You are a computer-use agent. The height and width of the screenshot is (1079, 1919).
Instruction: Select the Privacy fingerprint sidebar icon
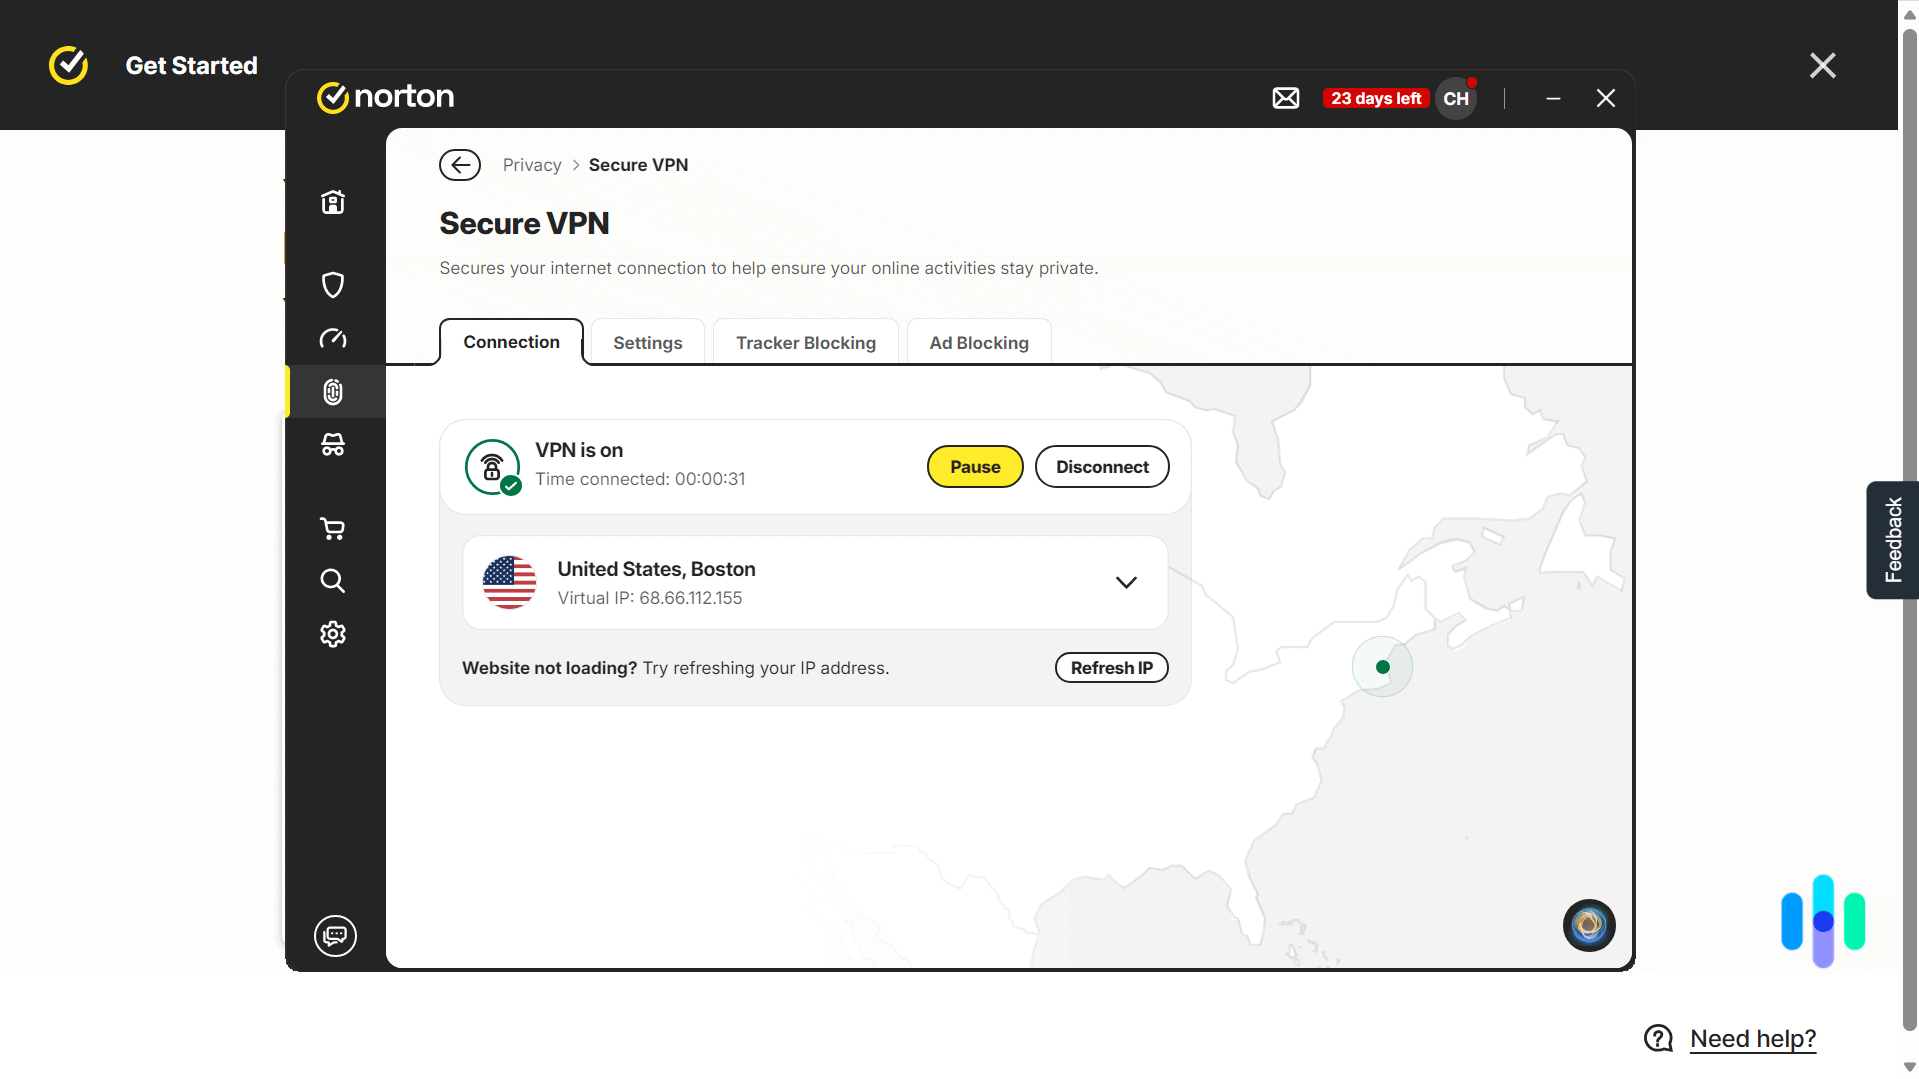click(x=333, y=391)
